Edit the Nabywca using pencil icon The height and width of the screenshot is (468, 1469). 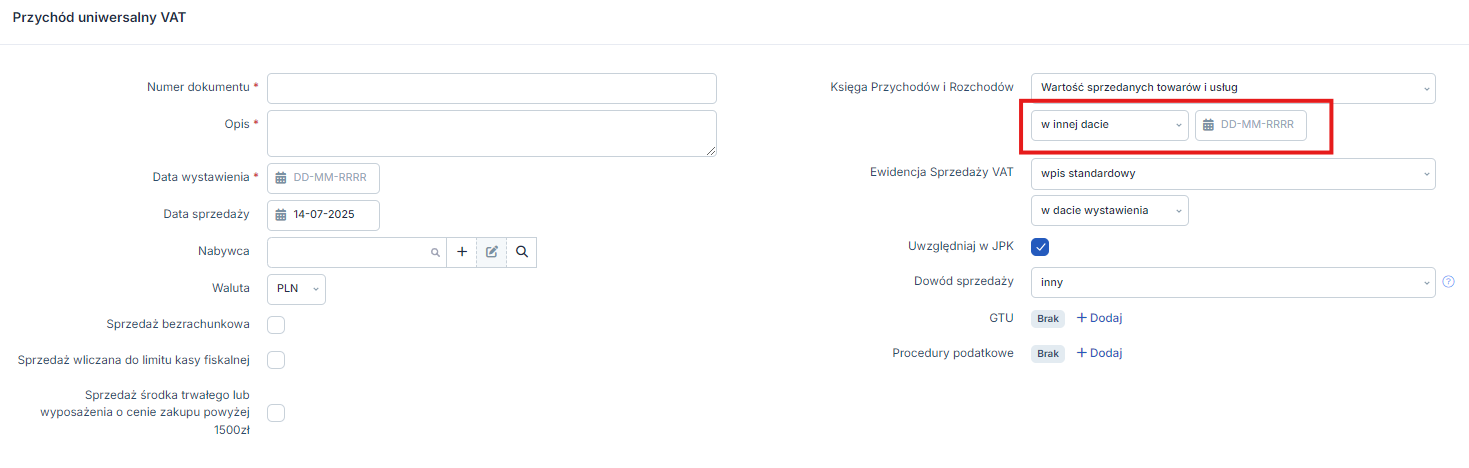tap(492, 252)
